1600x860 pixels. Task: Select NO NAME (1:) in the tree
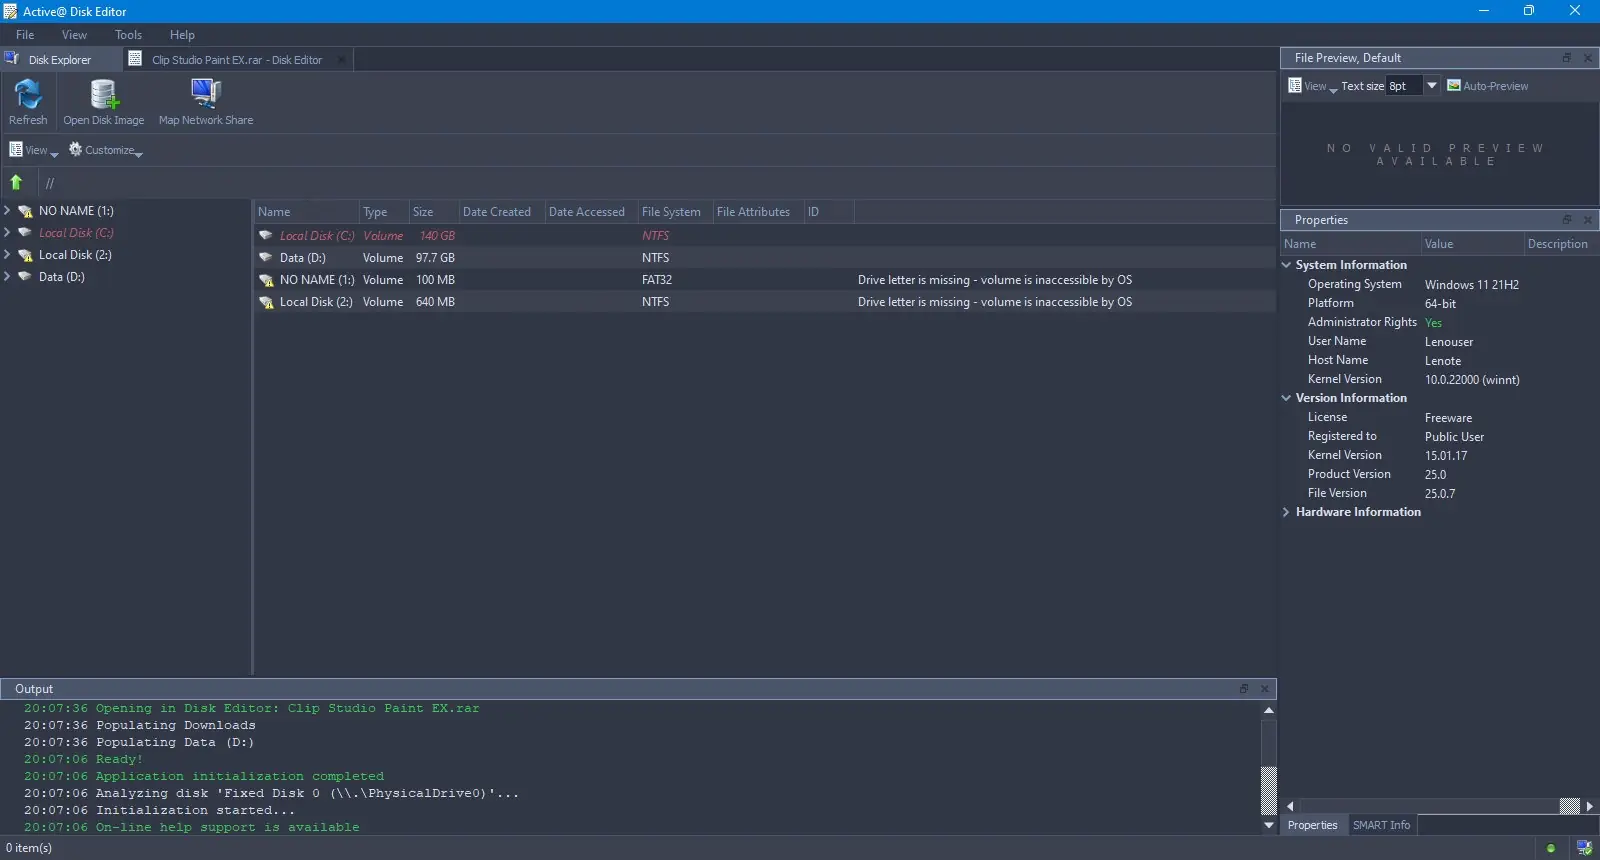76,211
